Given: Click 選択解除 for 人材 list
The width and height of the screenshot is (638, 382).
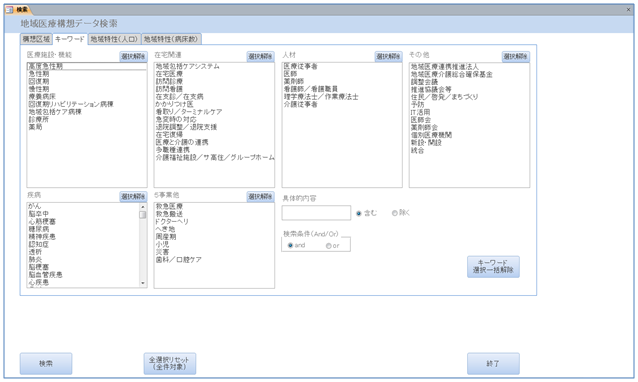Looking at the screenshot, I should 388,57.
